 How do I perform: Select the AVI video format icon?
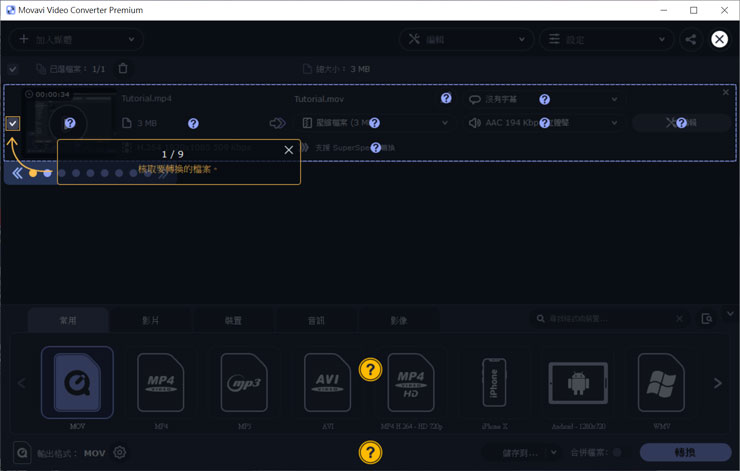328,382
